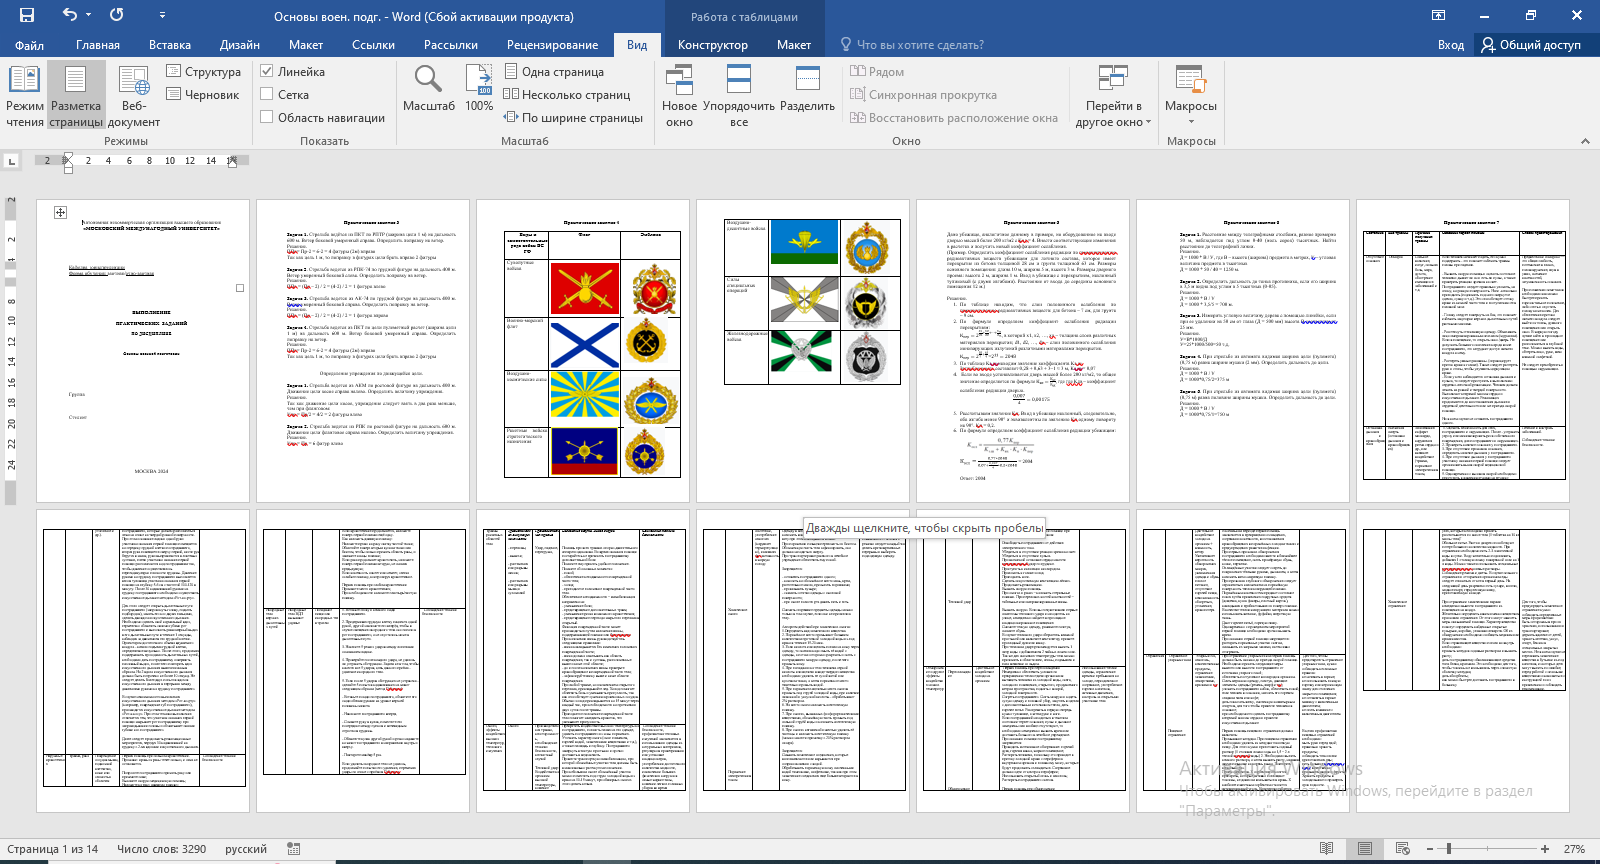Image resolution: width=1600 pixels, height=864 pixels.
Task: Open the Файл menu
Action: tap(29, 45)
